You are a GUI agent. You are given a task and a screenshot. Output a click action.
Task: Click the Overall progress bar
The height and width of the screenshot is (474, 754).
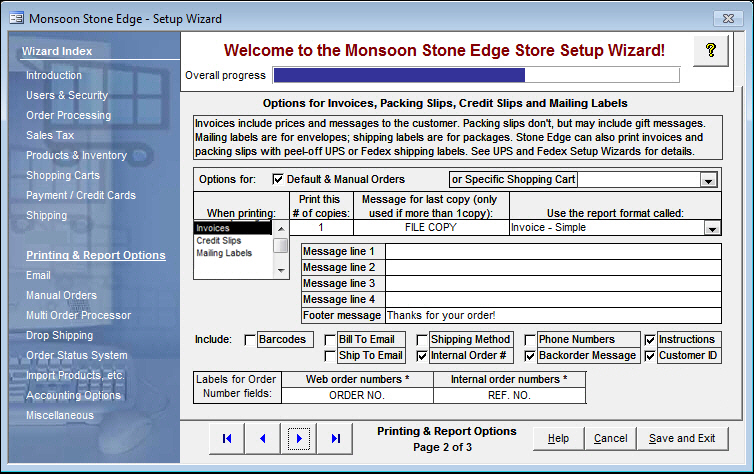tap(476, 75)
